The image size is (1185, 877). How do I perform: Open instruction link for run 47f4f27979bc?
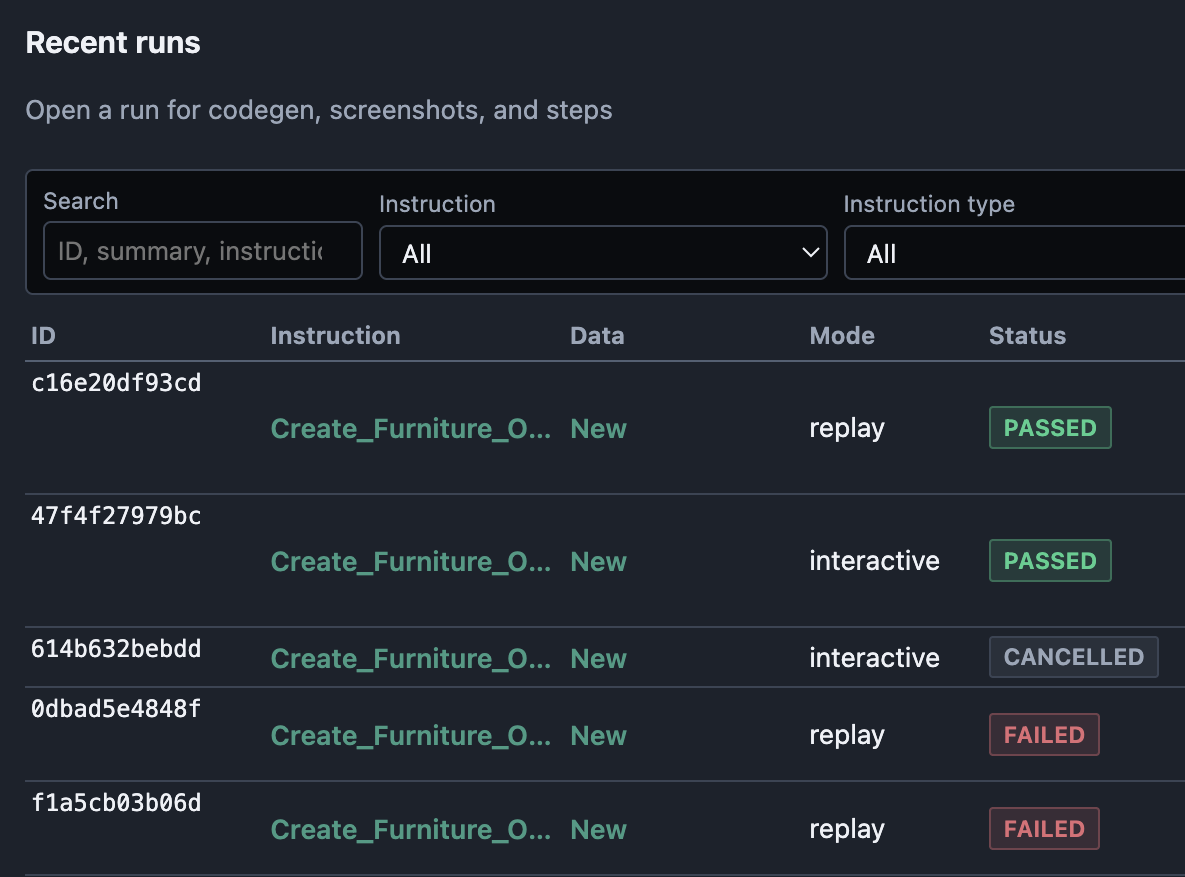[x=410, y=562]
